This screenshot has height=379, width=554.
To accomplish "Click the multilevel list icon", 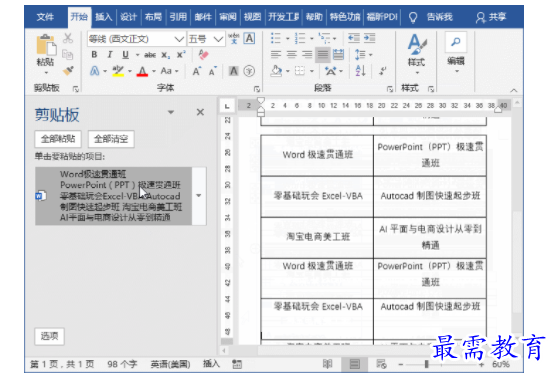I will (x=324, y=38).
